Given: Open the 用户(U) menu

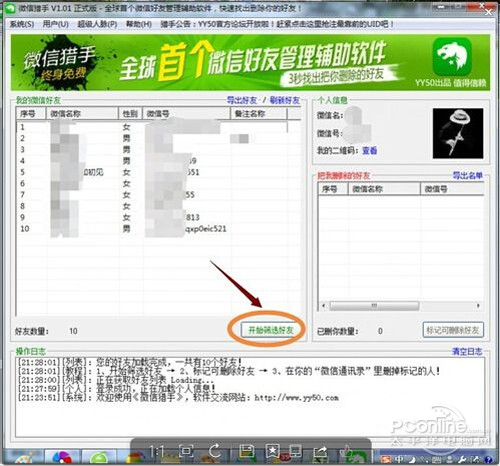Looking at the screenshot, I should click(x=55, y=24).
